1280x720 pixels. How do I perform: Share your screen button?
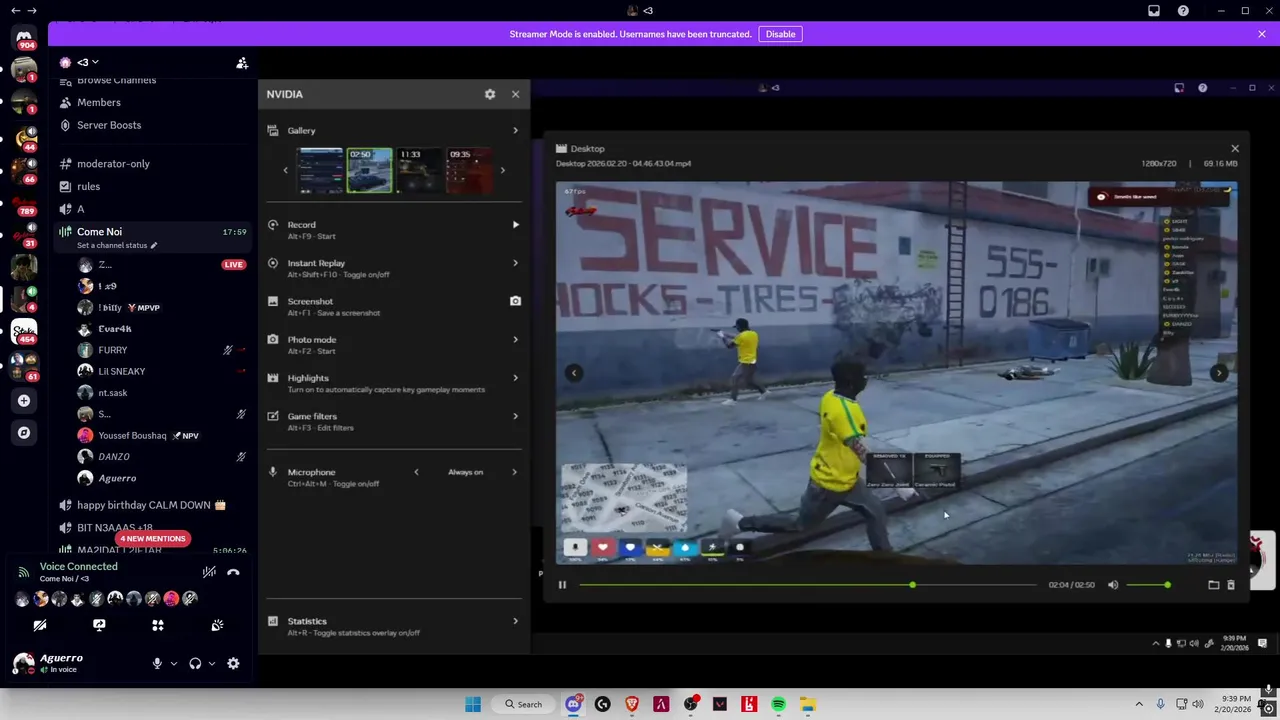pos(99,625)
